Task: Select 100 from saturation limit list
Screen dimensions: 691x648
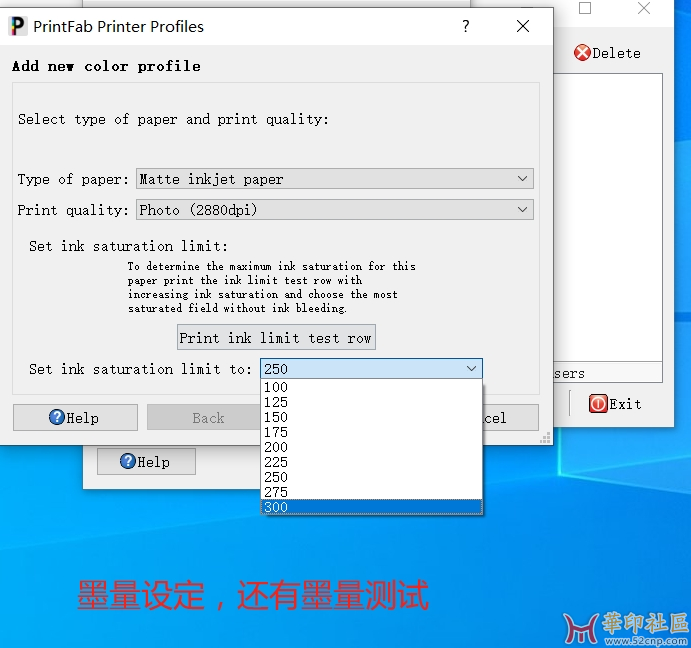Action: tap(372, 387)
